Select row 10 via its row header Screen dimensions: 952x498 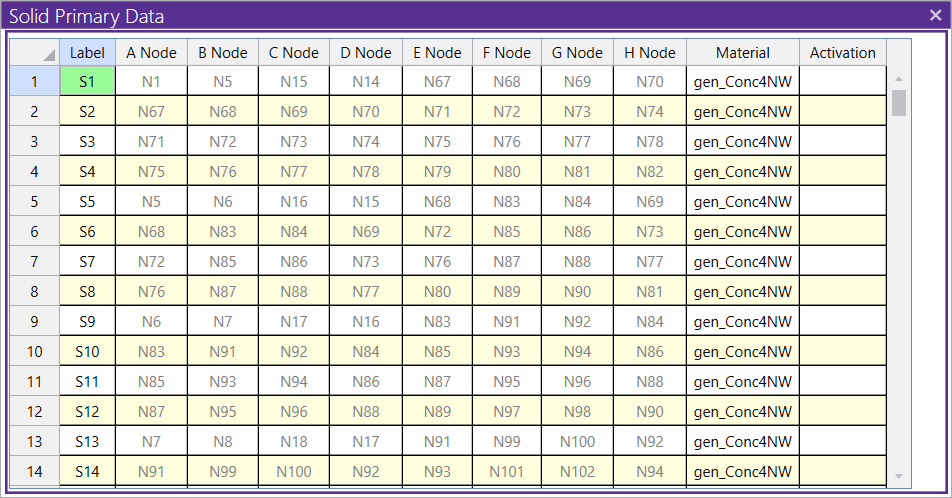[x=34, y=351]
